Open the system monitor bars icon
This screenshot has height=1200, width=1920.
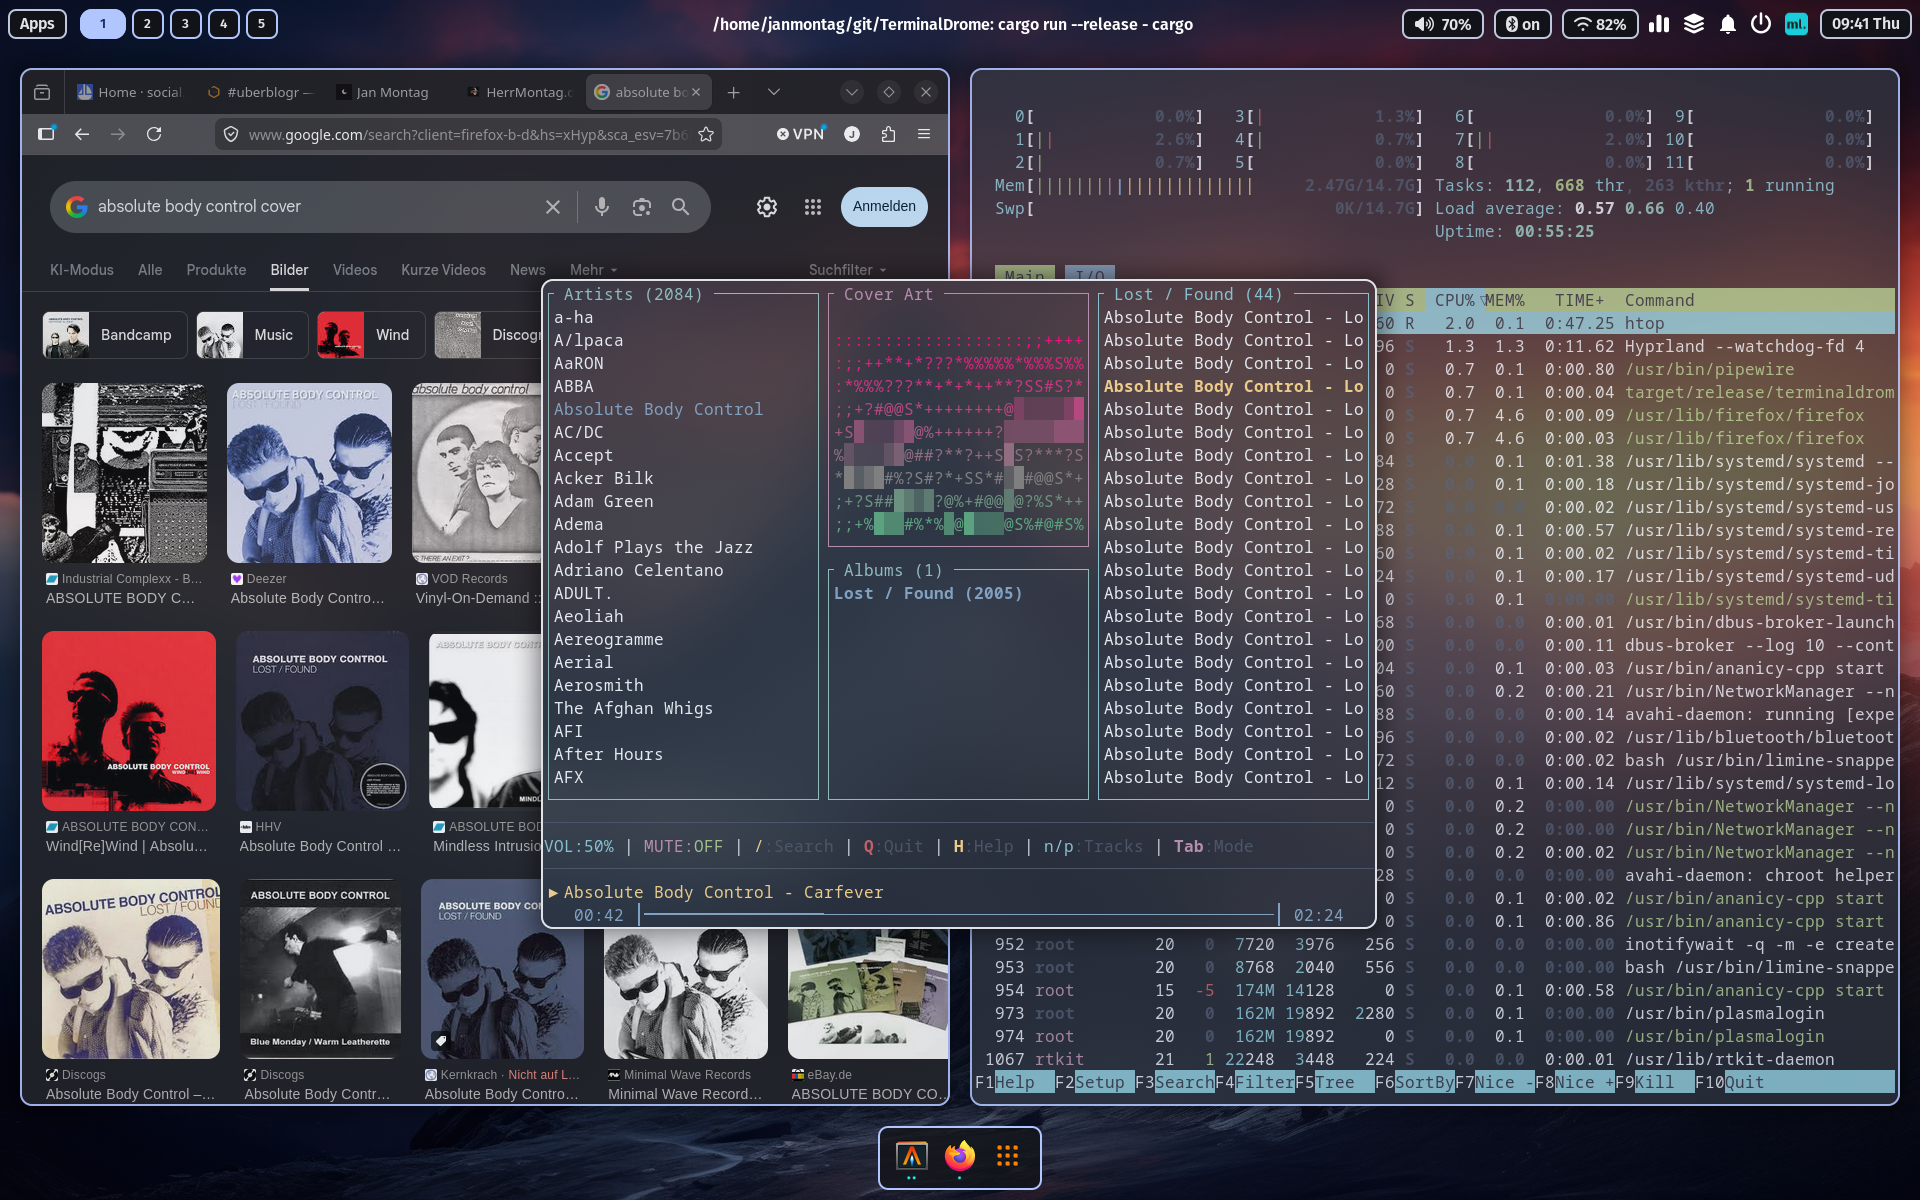pos(1659,24)
